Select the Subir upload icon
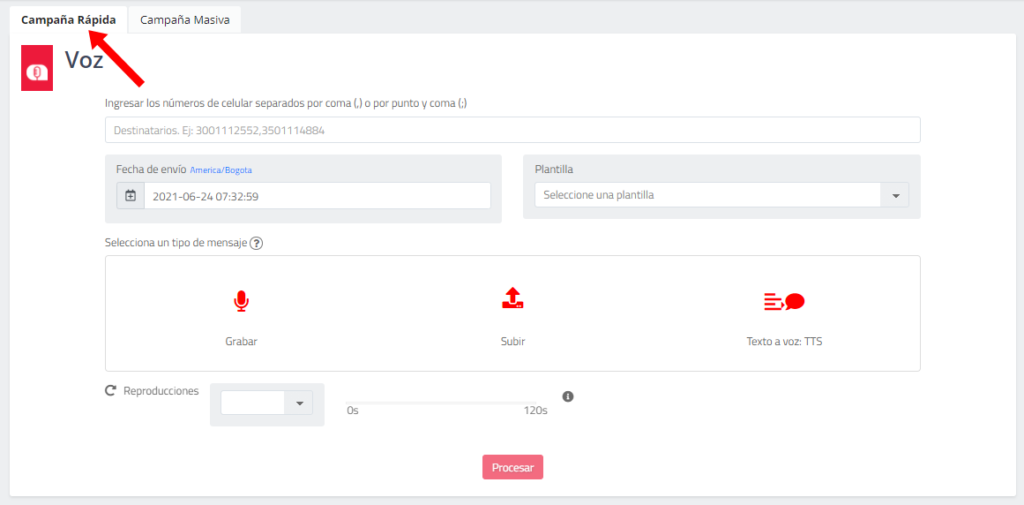 coord(512,298)
